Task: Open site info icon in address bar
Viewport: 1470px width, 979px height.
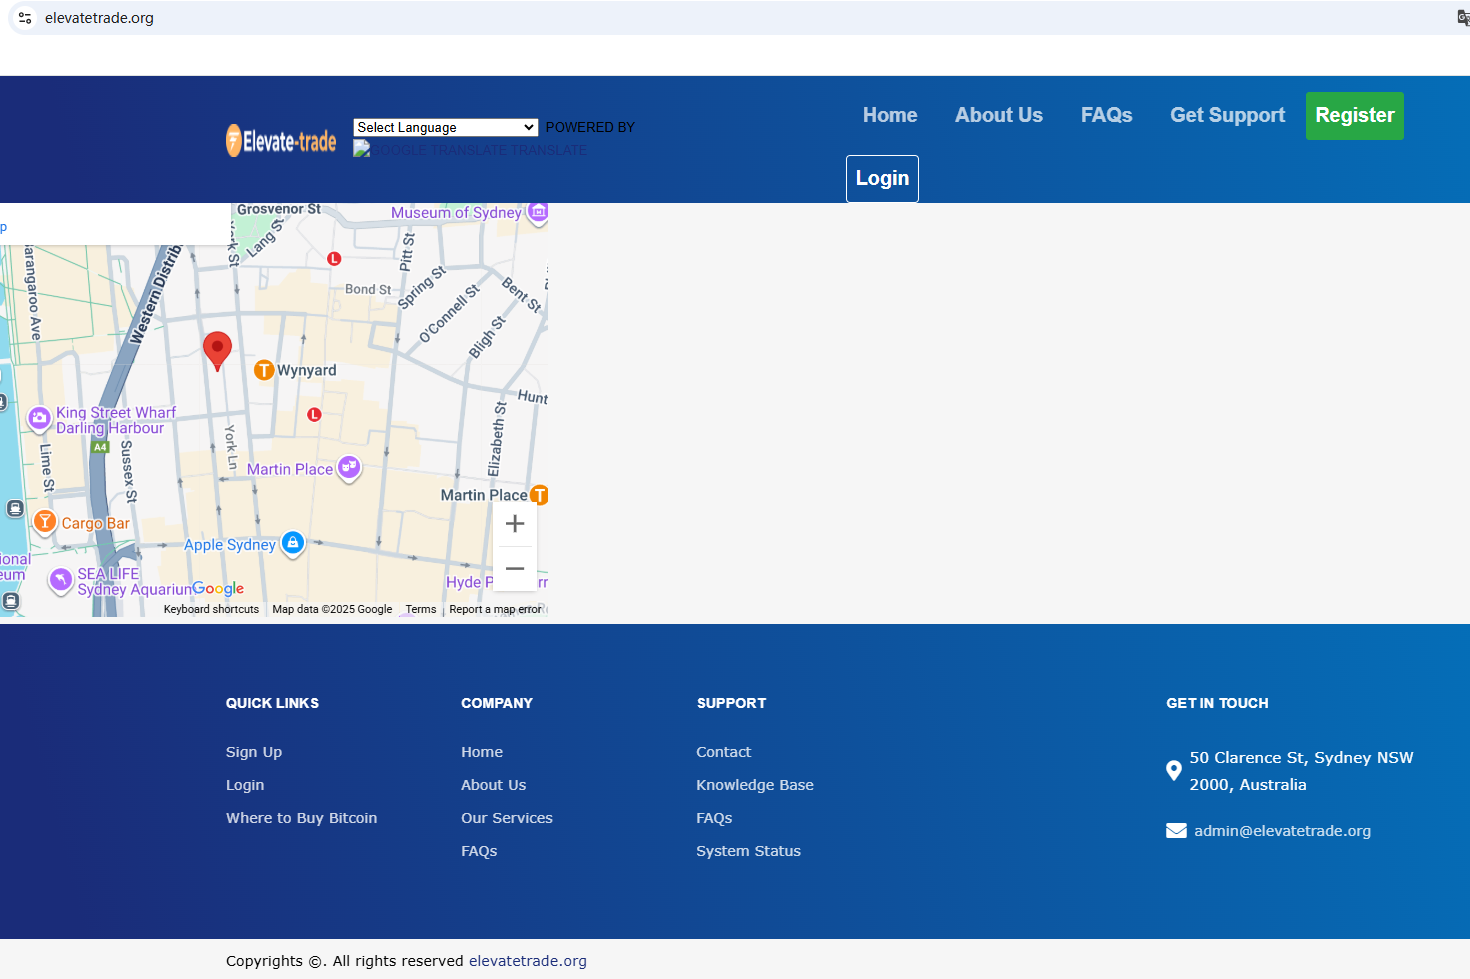Action: pos(25,18)
